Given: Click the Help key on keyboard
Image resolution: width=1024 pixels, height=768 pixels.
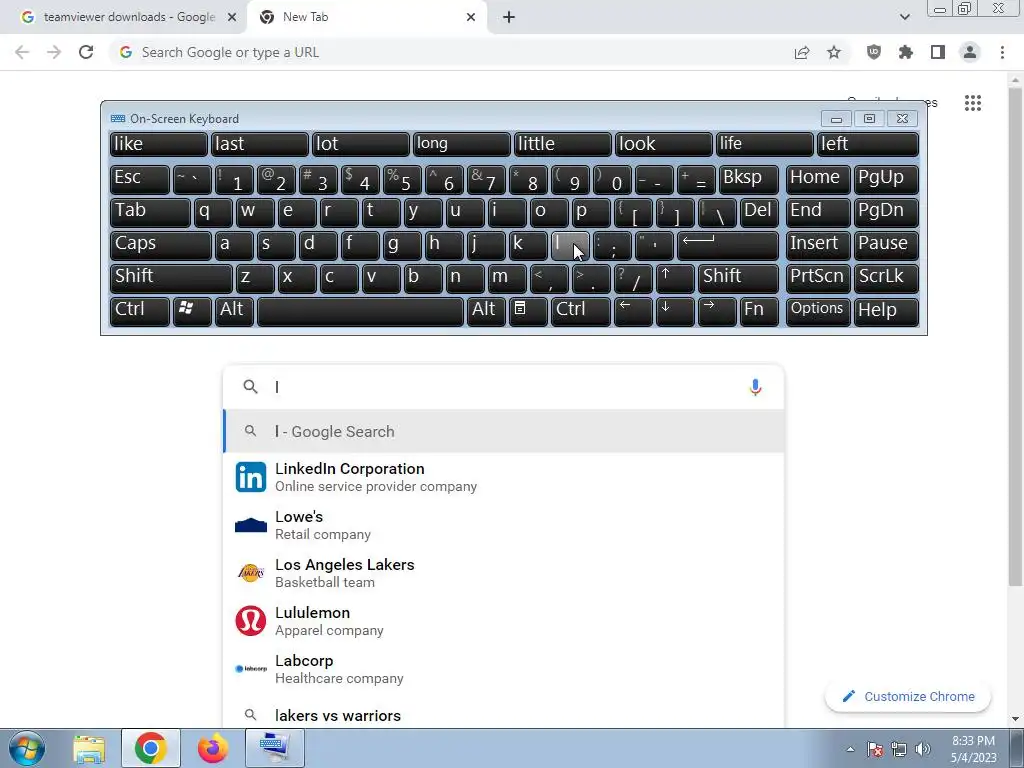Looking at the screenshot, I should click(x=886, y=310).
